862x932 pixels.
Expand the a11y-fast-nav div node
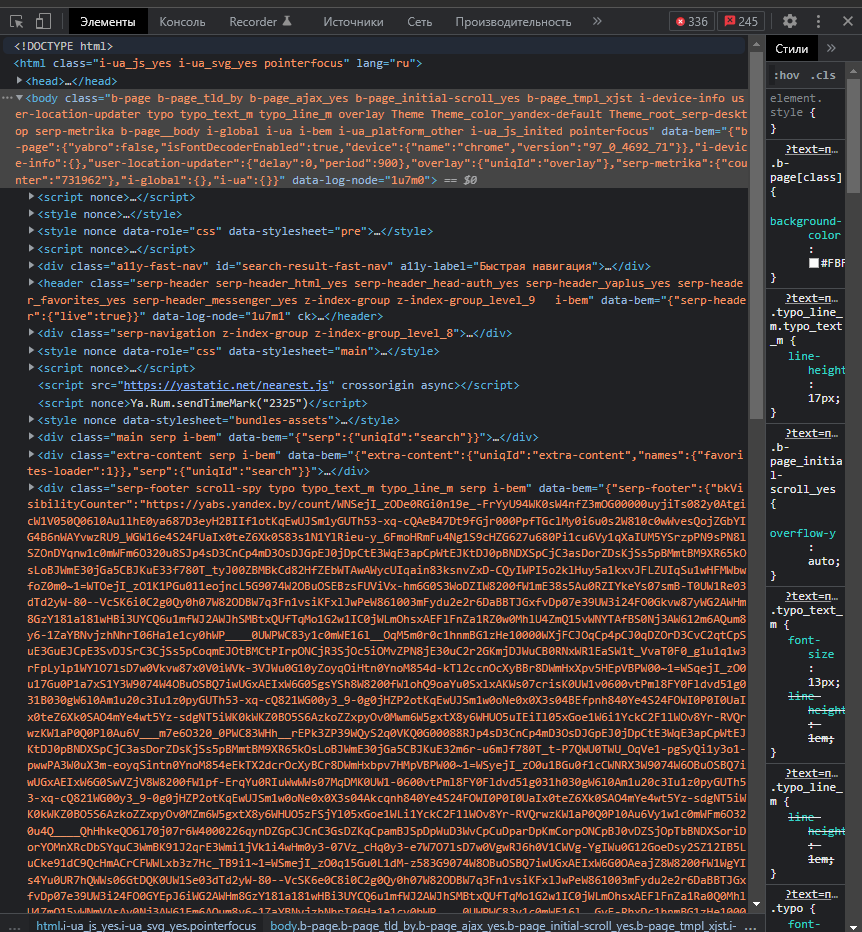pyautogui.click(x=33, y=266)
